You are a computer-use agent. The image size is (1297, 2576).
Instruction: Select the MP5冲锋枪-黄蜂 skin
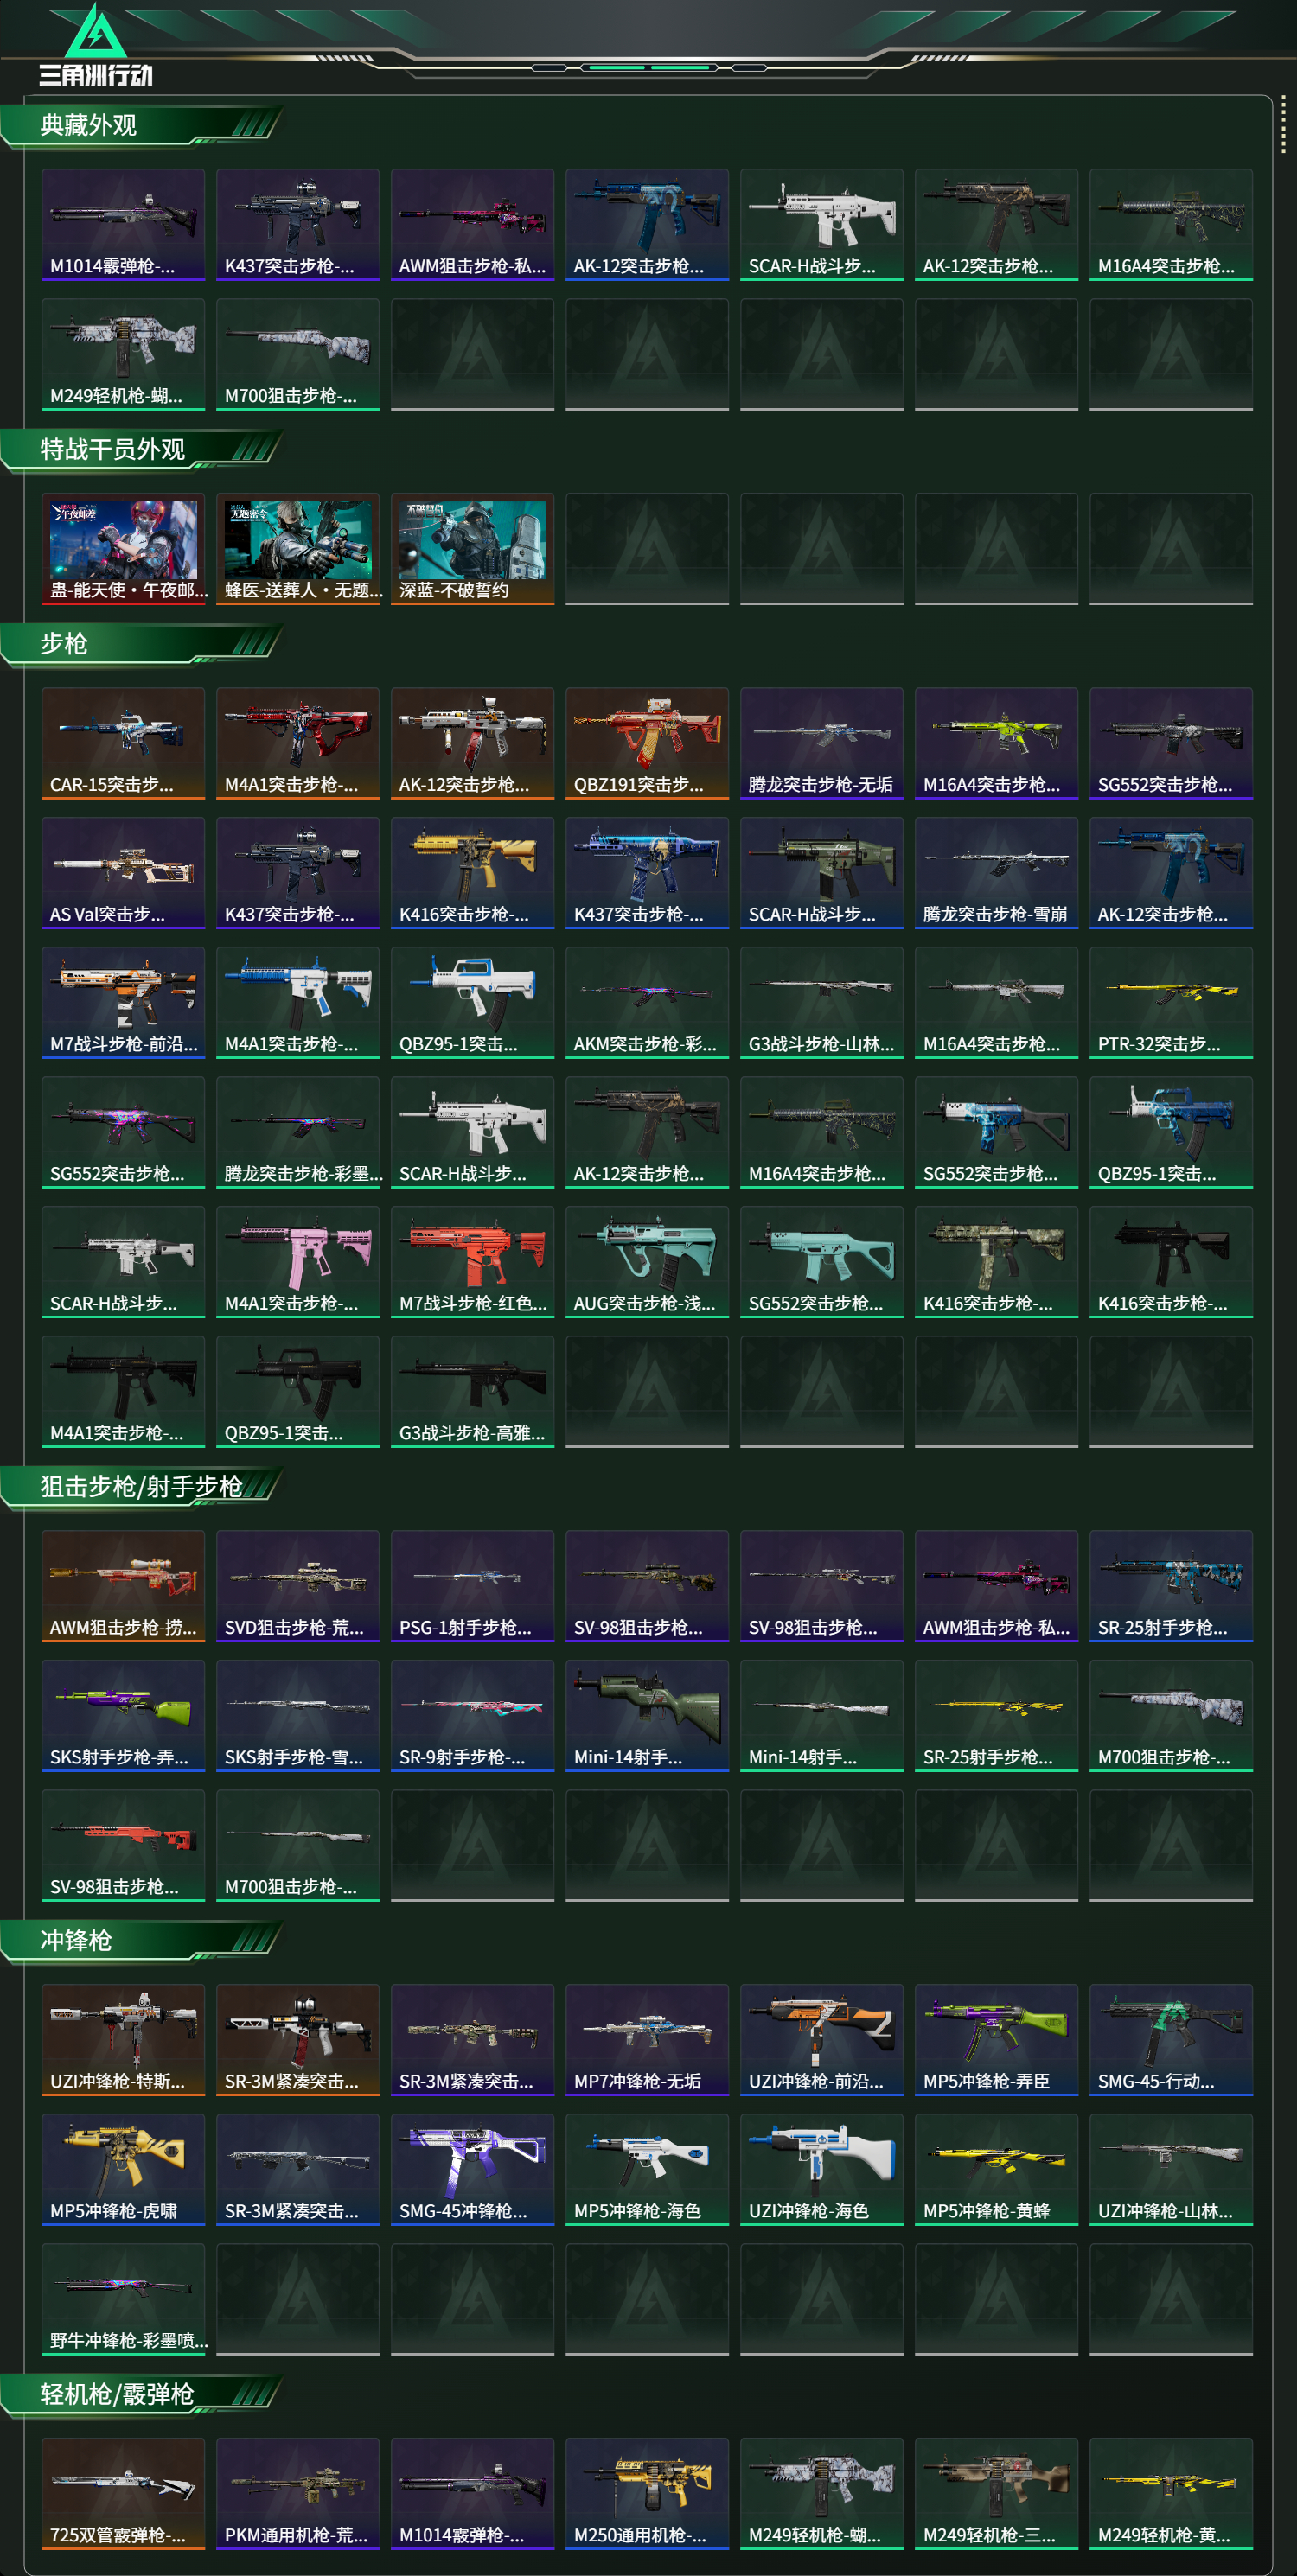pyautogui.click(x=996, y=2170)
